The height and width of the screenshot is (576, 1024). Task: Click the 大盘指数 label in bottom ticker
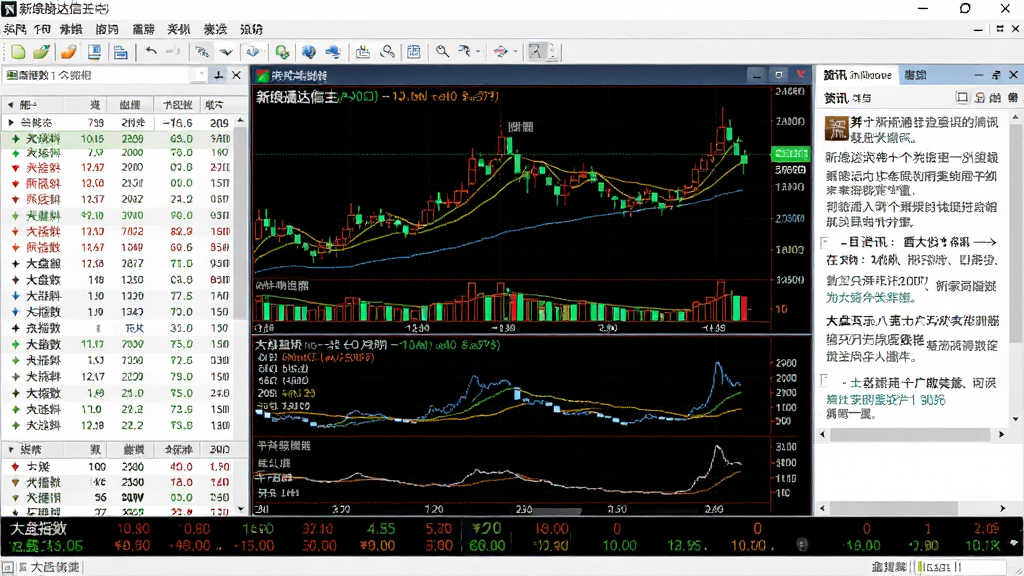pyautogui.click(x=38, y=528)
